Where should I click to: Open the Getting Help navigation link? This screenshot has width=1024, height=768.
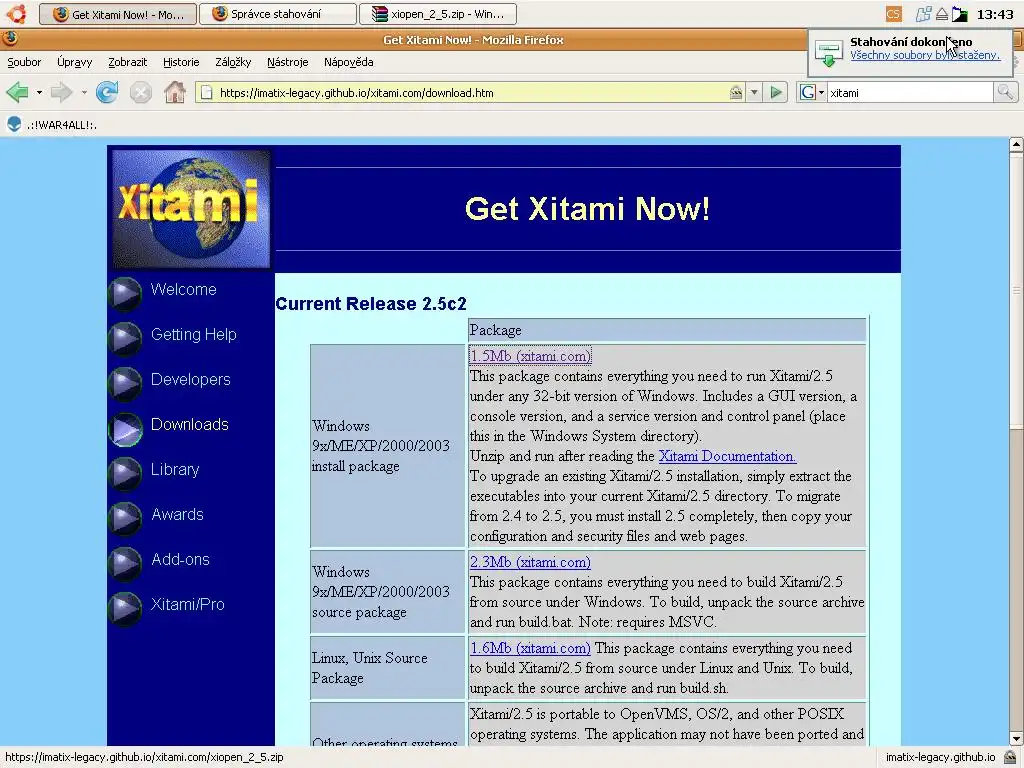(193, 334)
